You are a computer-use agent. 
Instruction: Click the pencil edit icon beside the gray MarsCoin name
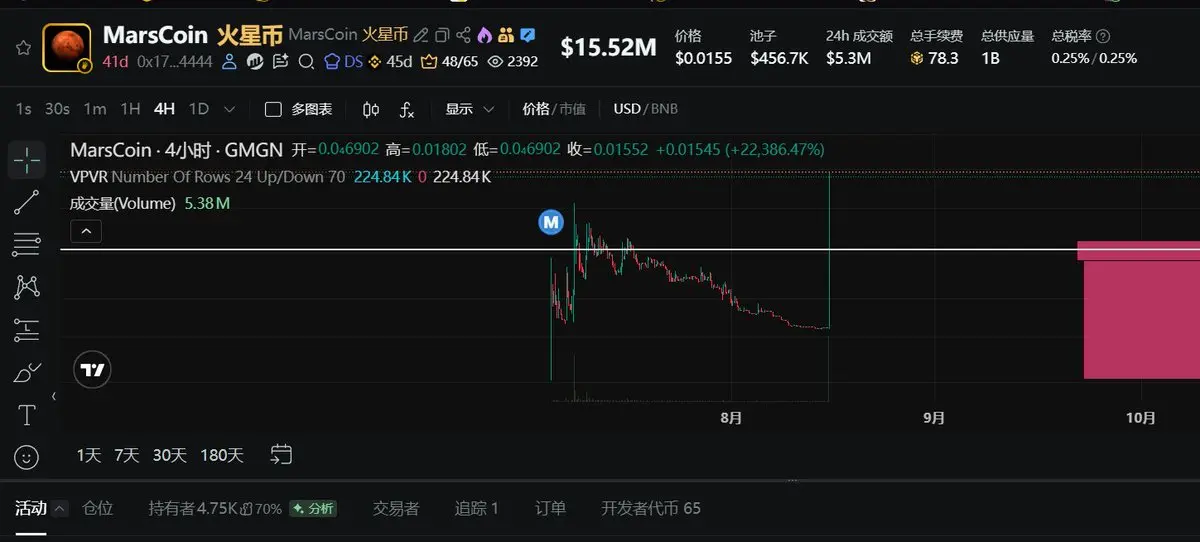[x=421, y=35]
